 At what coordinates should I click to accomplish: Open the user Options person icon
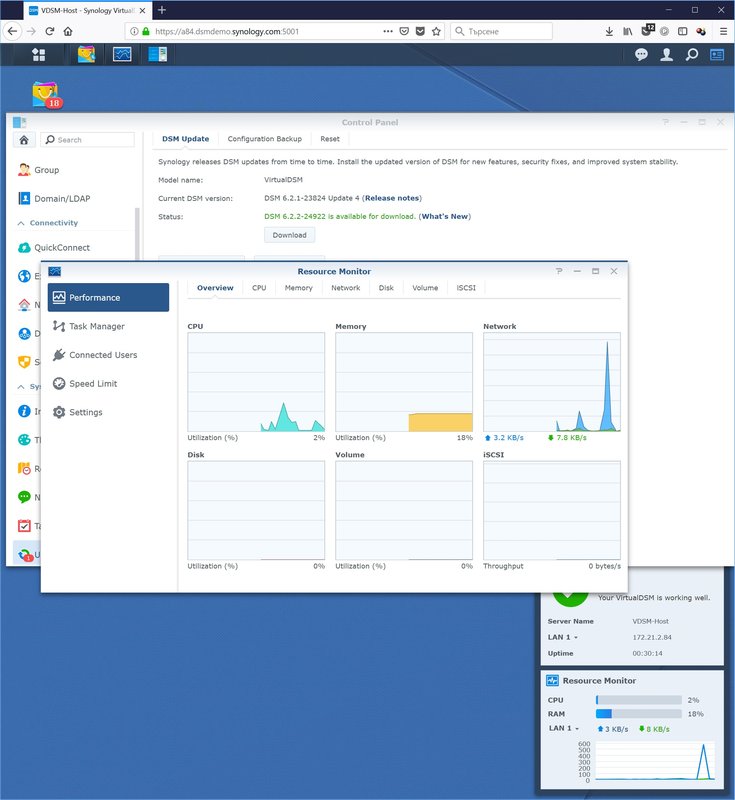point(666,54)
